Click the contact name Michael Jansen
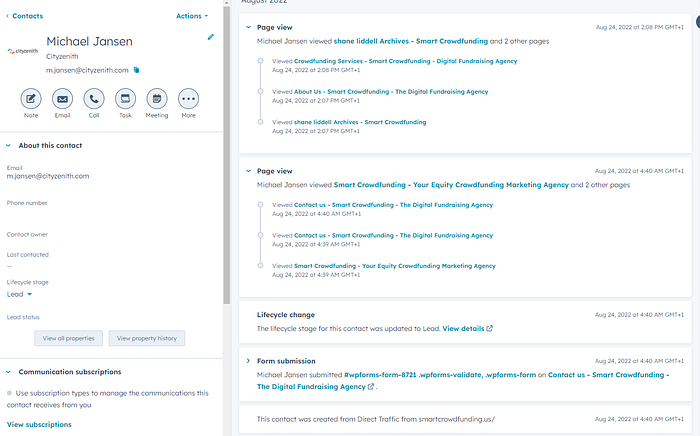The width and height of the screenshot is (700, 436). click(89, 42)
